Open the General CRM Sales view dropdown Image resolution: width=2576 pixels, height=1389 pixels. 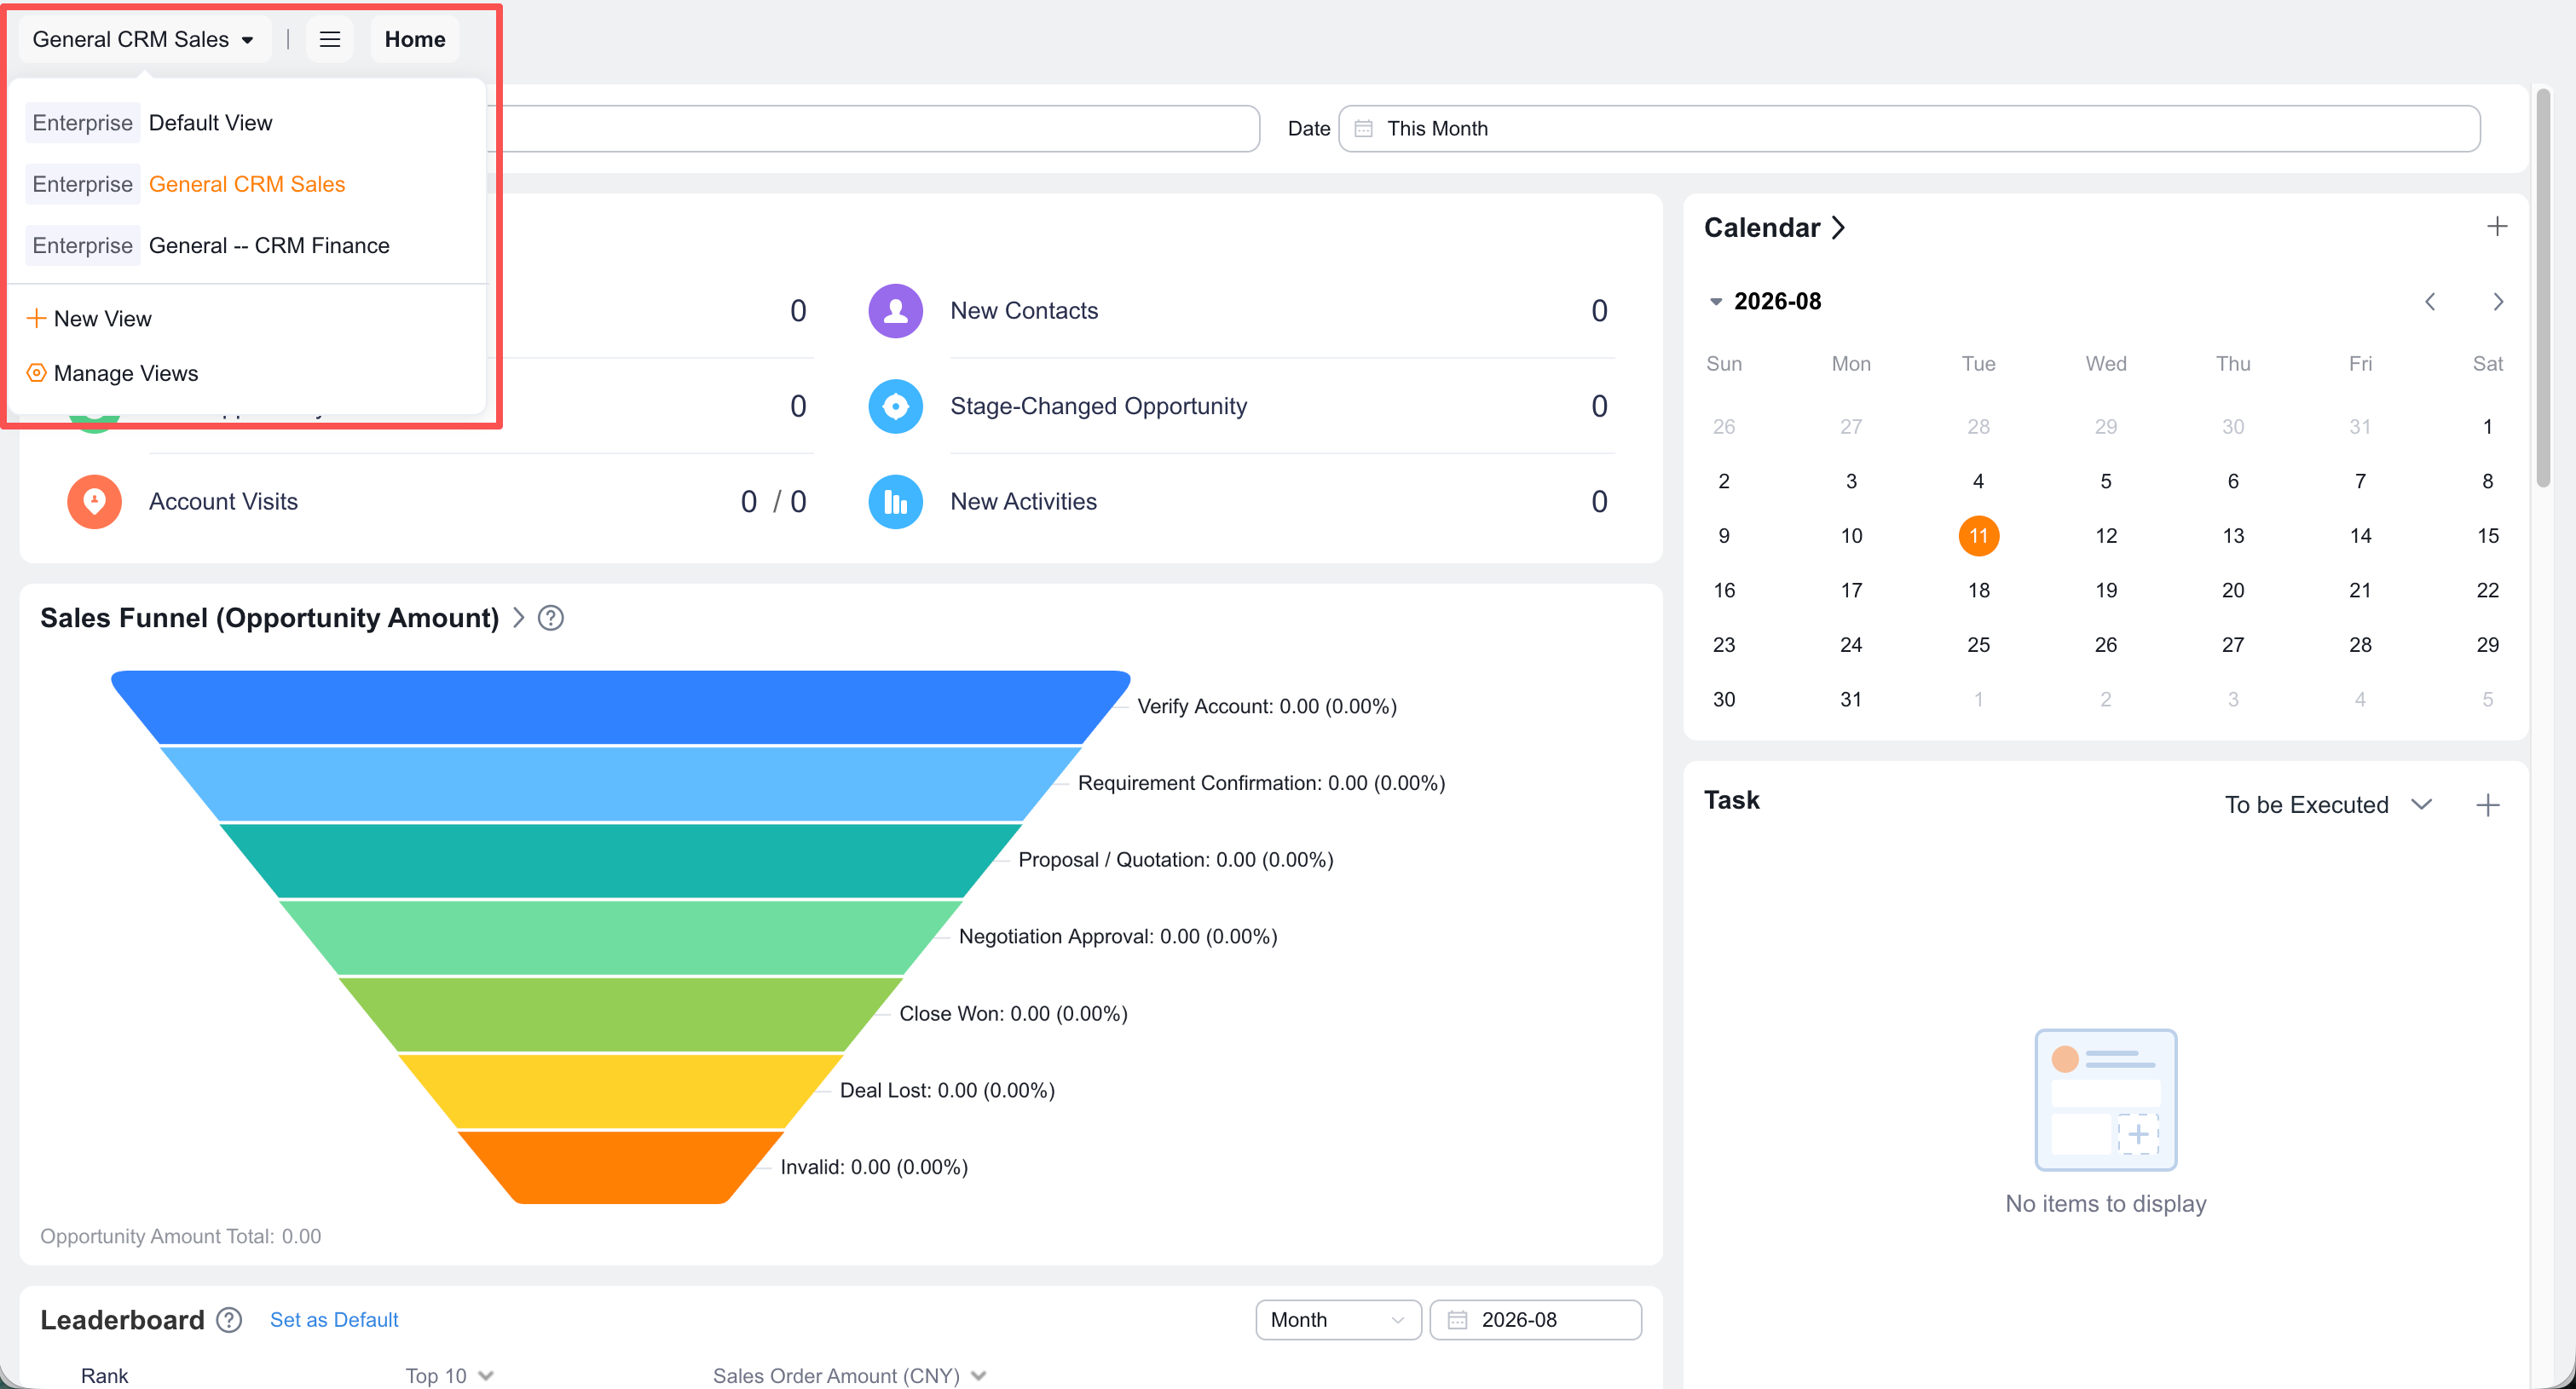pyautogui.click(x=143, y=39)
